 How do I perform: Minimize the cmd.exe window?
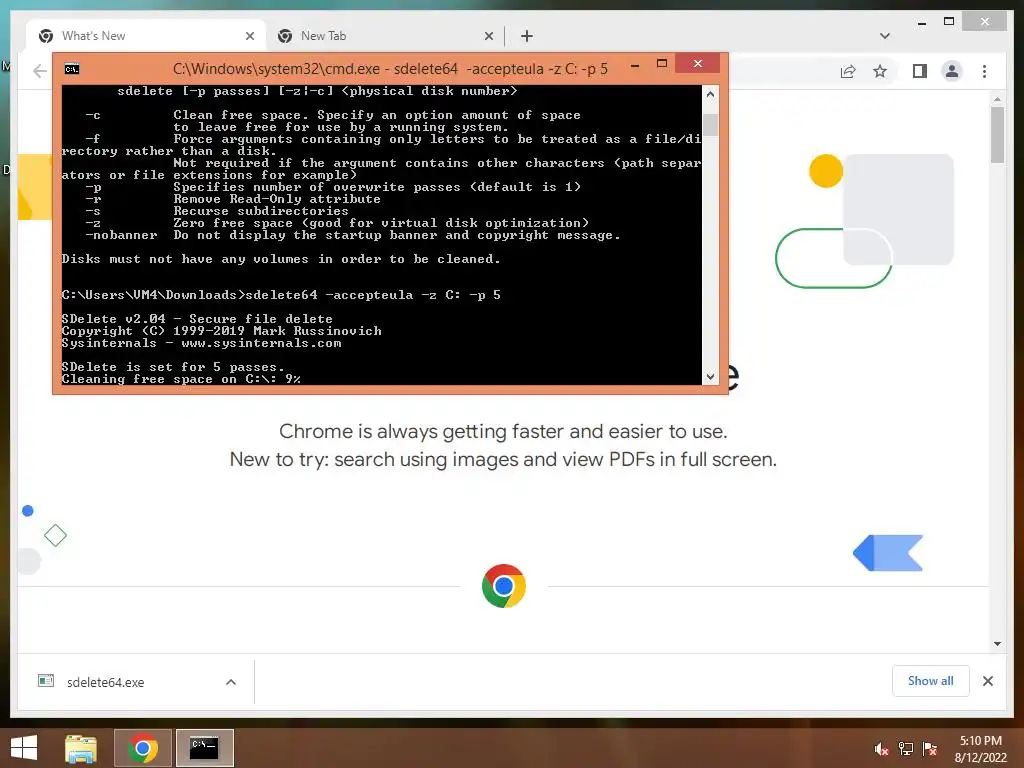pos(634,65)
